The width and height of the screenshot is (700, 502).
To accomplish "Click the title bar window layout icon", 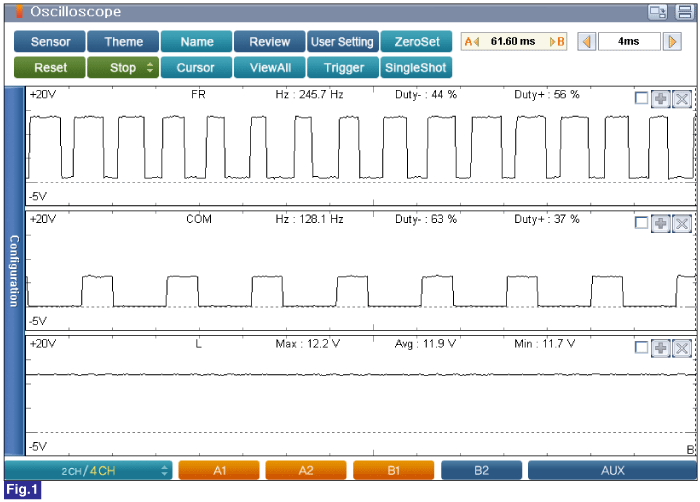I will point(684,12).
